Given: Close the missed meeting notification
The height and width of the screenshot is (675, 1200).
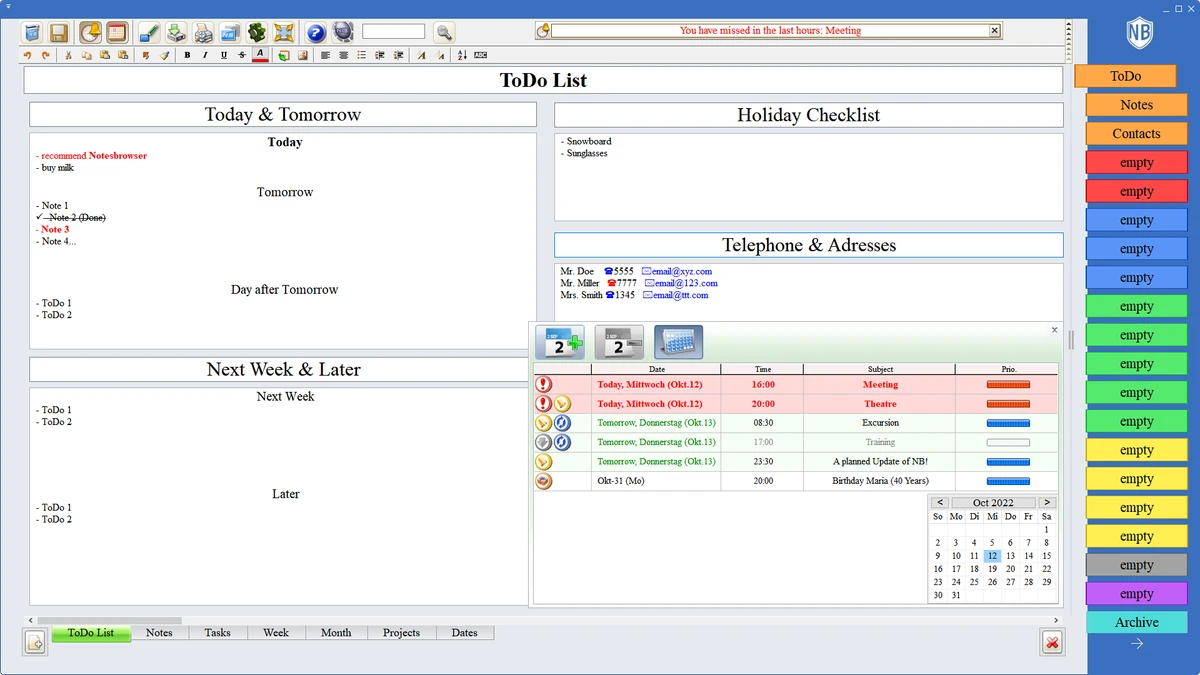Looking at the screenshot, I should (x=994, y=30).
